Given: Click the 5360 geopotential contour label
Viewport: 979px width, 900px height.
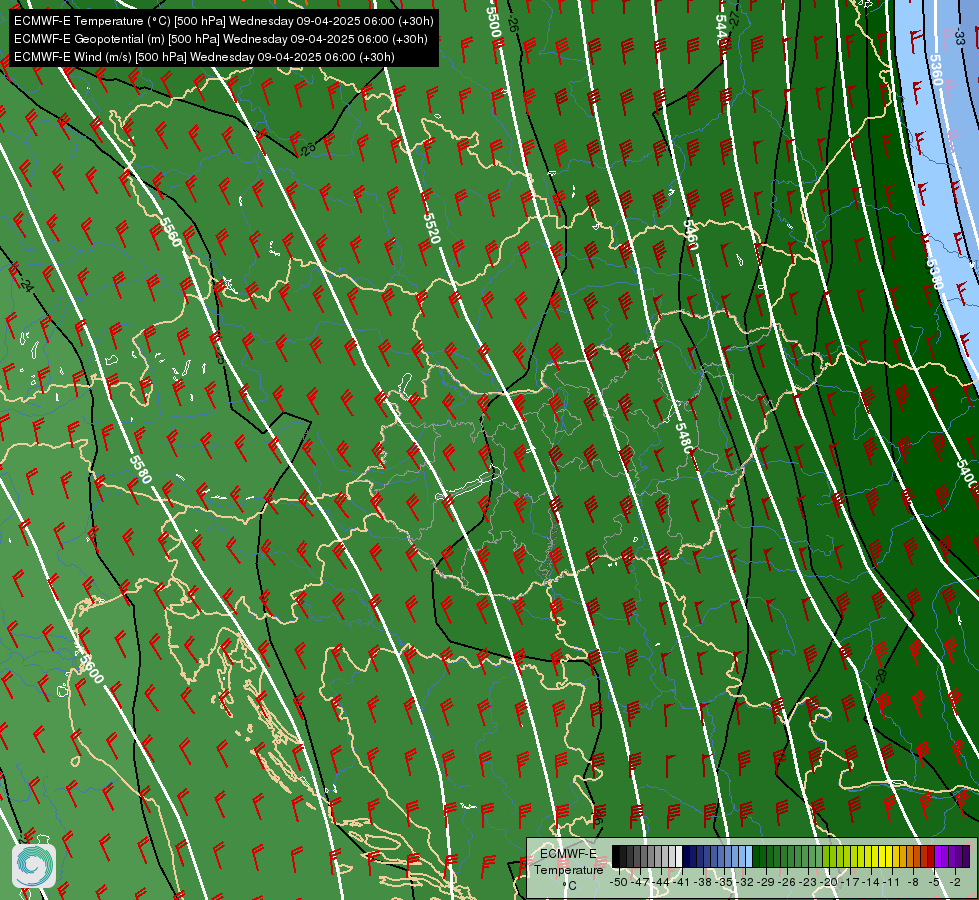Looking at the screenshot, I should 936,70.
